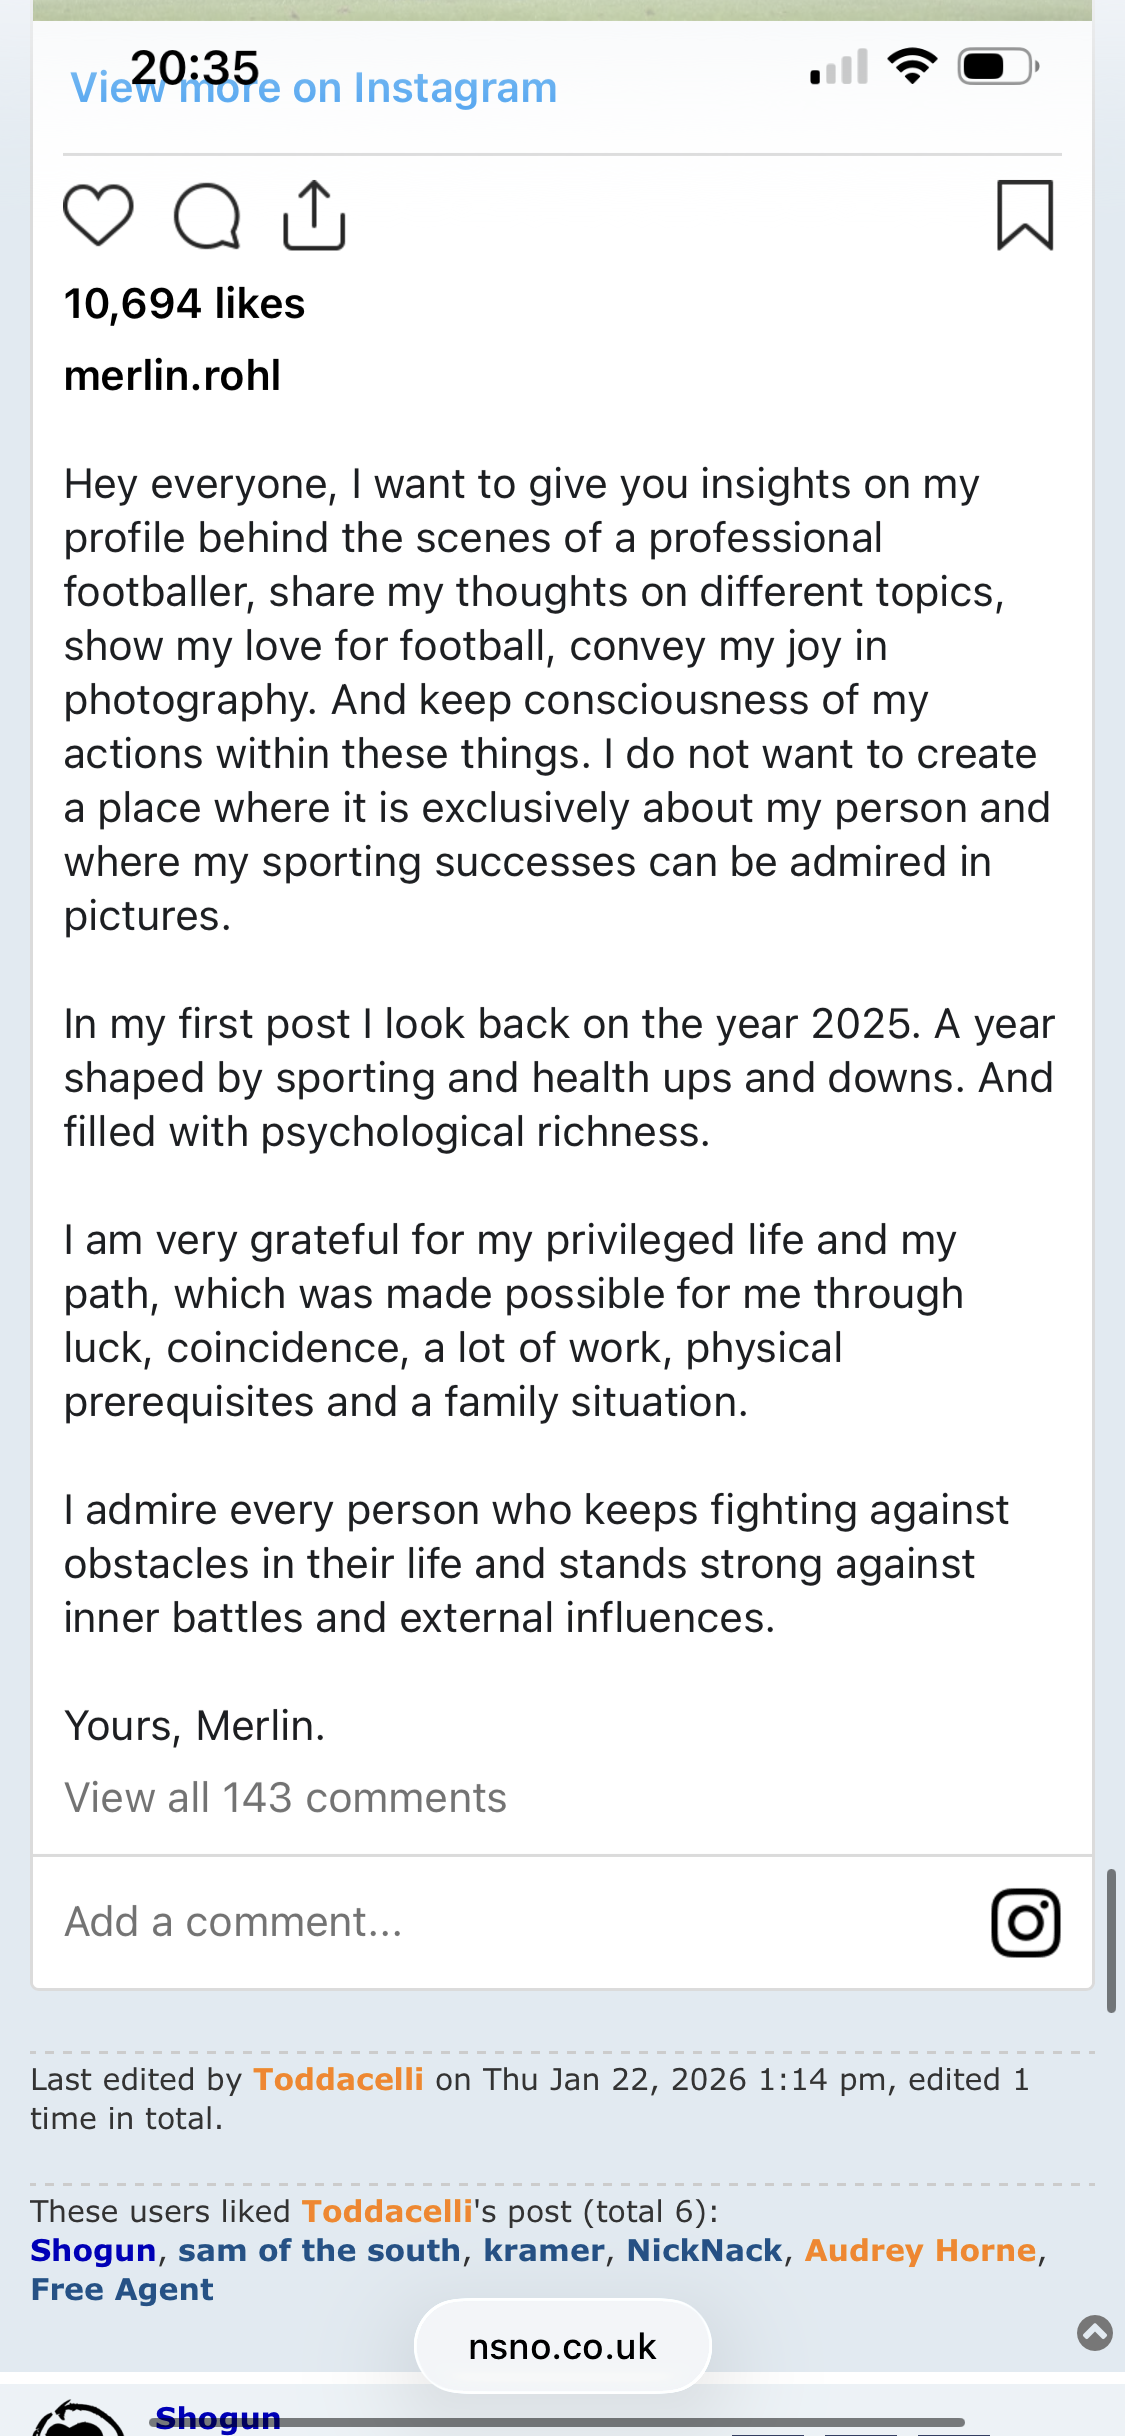The height and width of the screenshot is (2436, 1125).
Task: Tap the scroll-to-top arrow icon
Action: click(1094, 2333)
